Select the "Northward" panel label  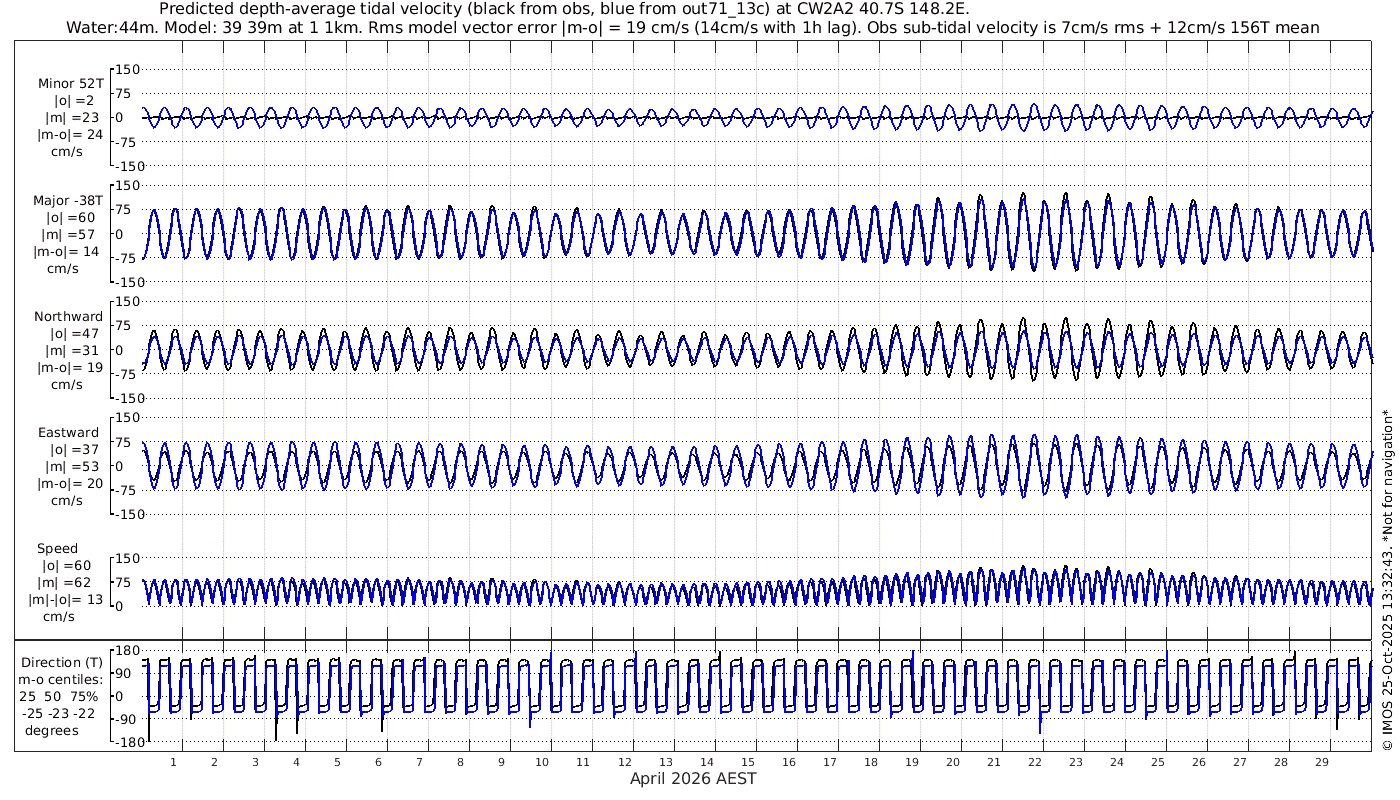[x=68, y=317]
